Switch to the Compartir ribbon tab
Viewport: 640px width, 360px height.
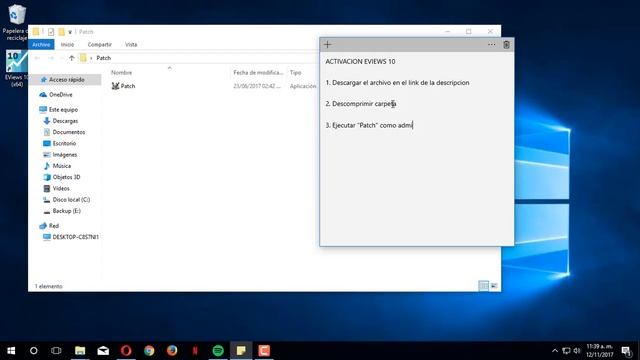(100, 44)
